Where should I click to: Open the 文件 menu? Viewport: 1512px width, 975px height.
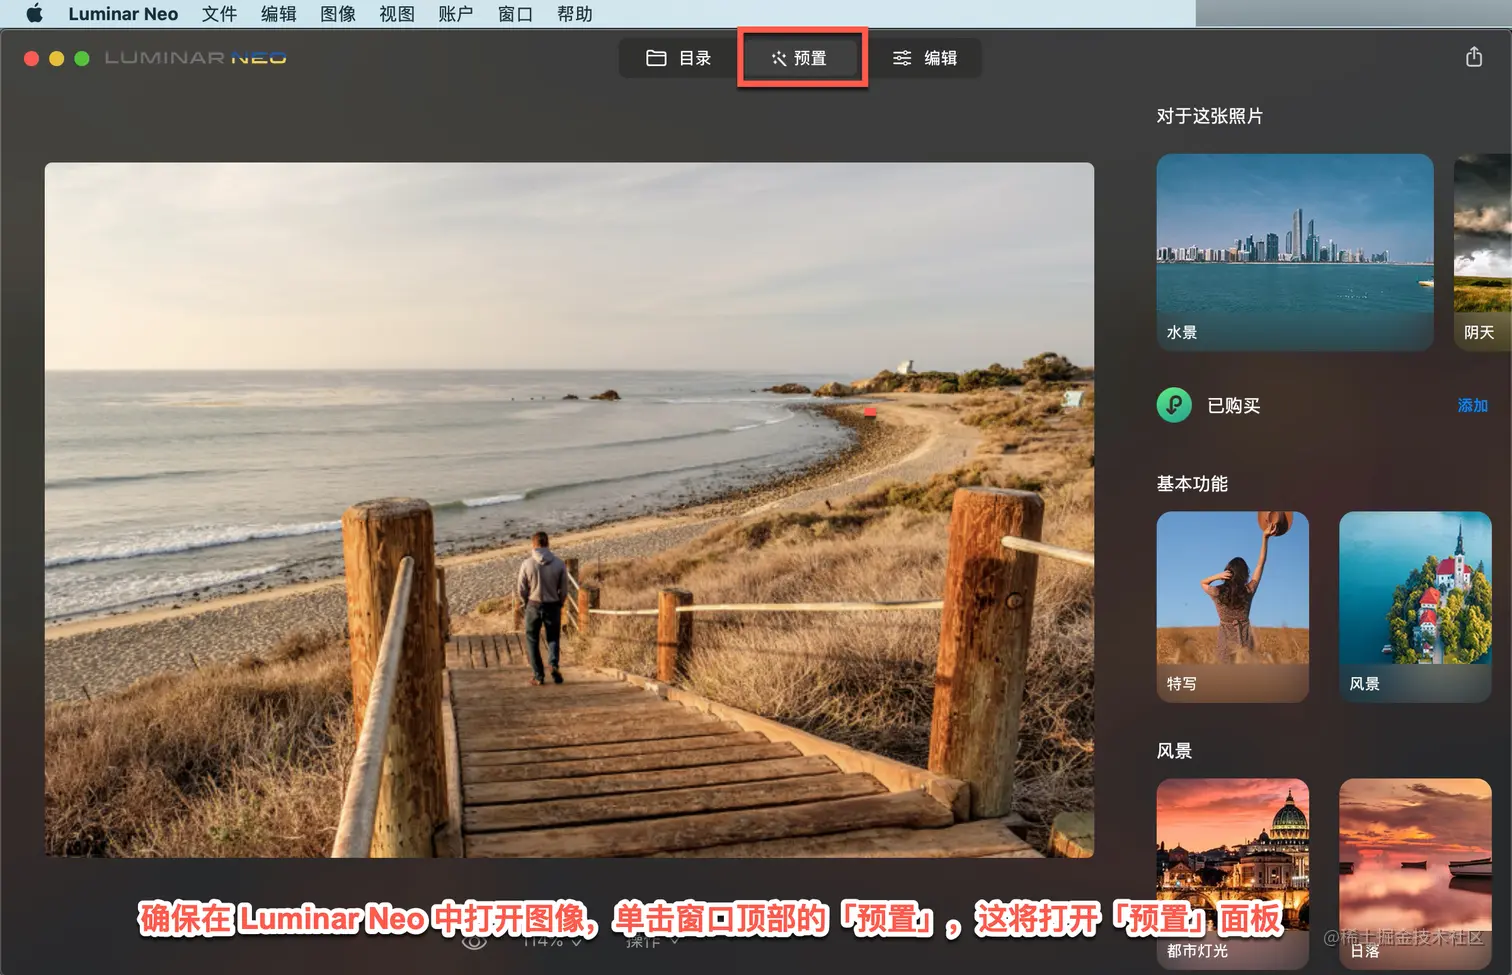point(219,14)
